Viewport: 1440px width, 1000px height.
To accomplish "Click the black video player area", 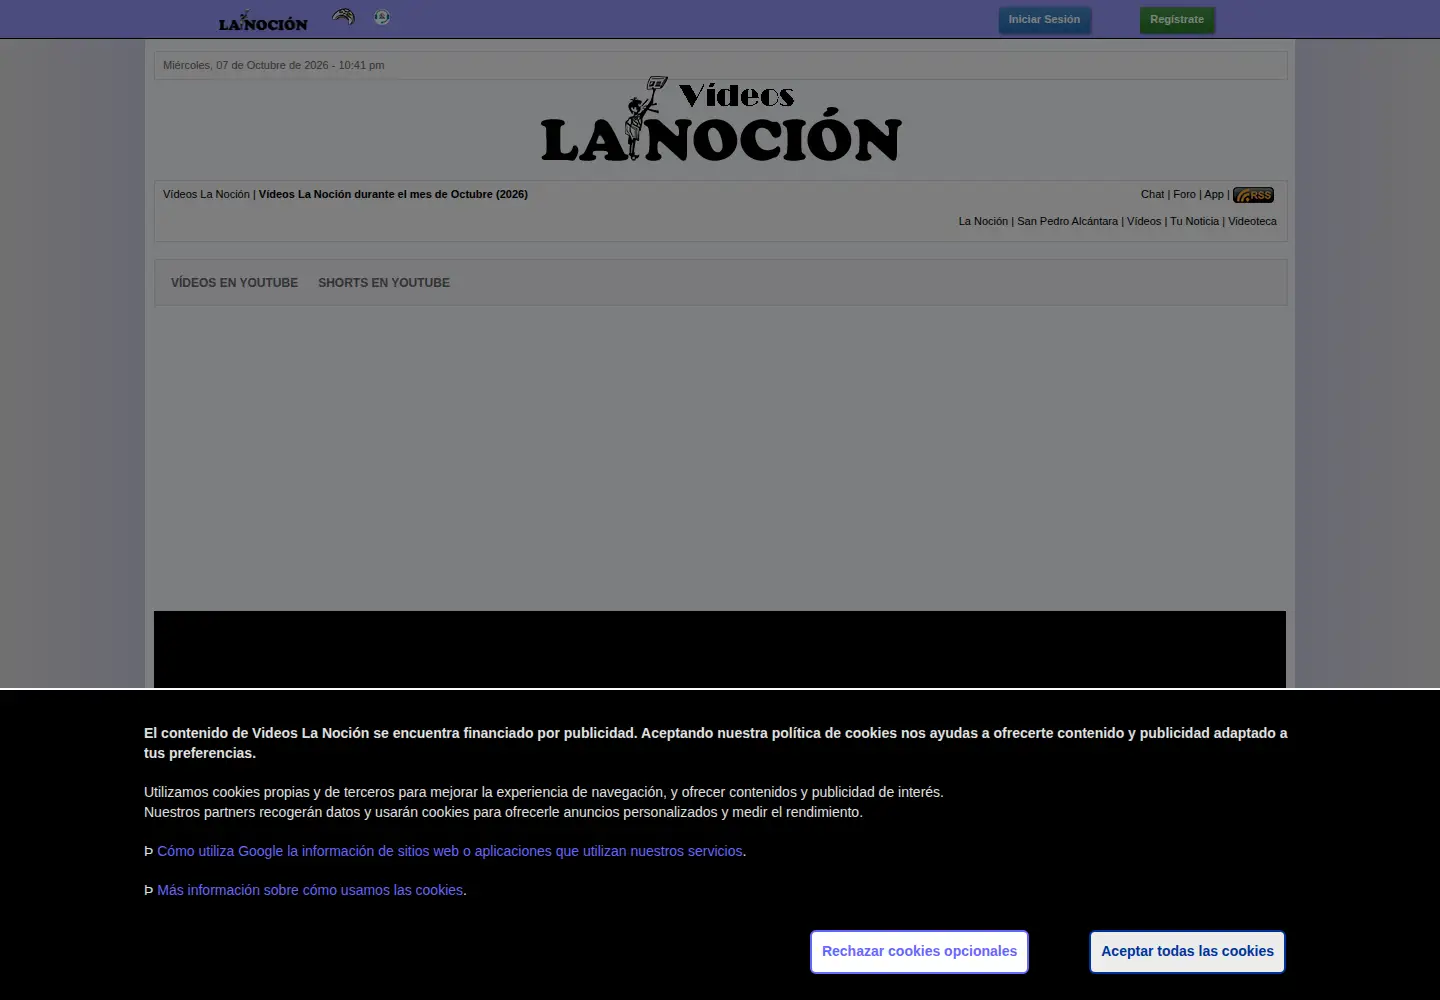I will (x=720, y=649).
